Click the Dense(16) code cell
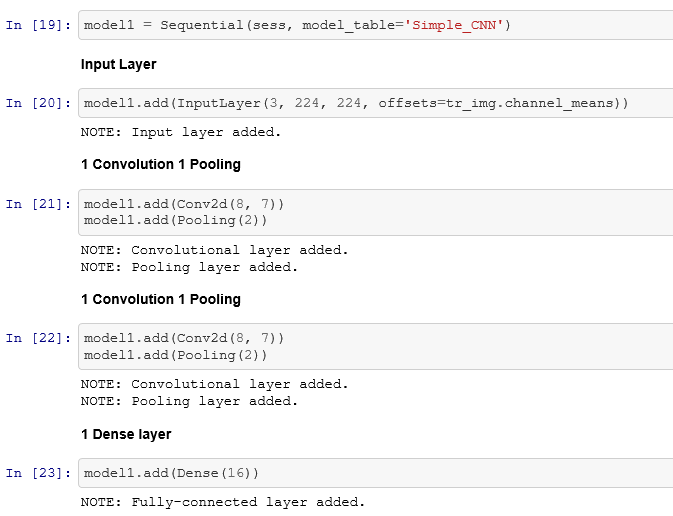The image size is (673, 516). click(376, 473)
